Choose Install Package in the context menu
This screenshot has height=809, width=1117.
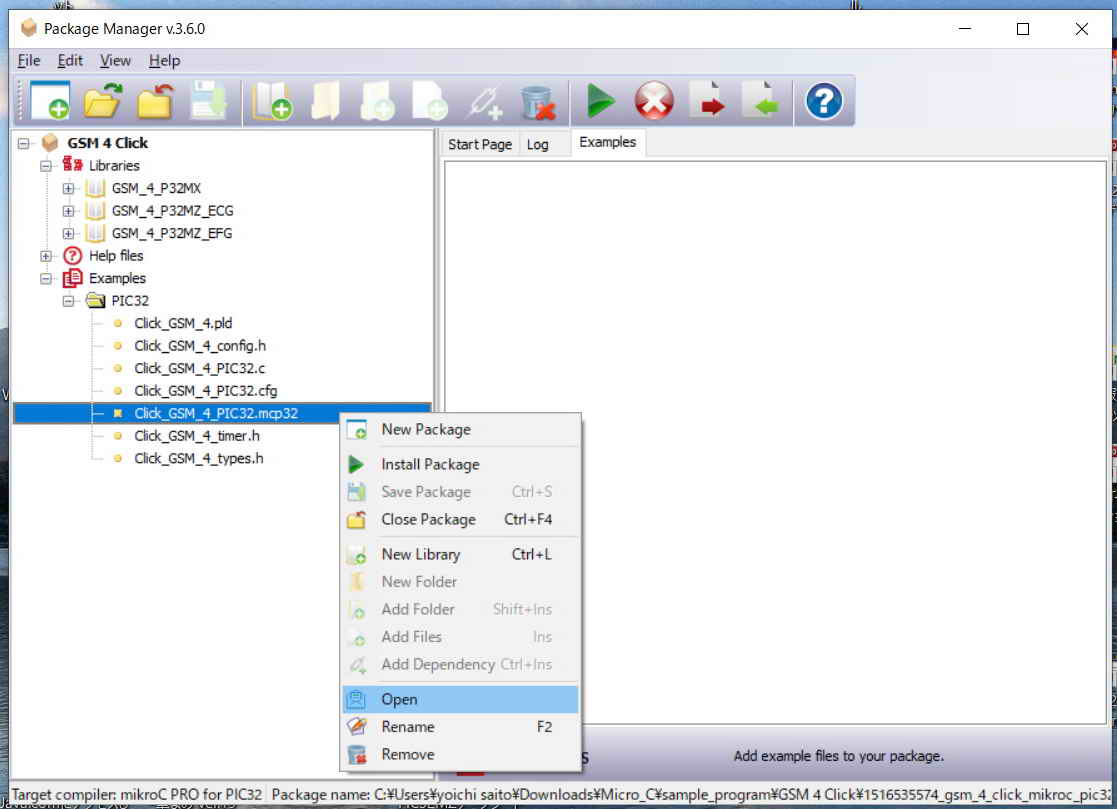coord(460,464)
